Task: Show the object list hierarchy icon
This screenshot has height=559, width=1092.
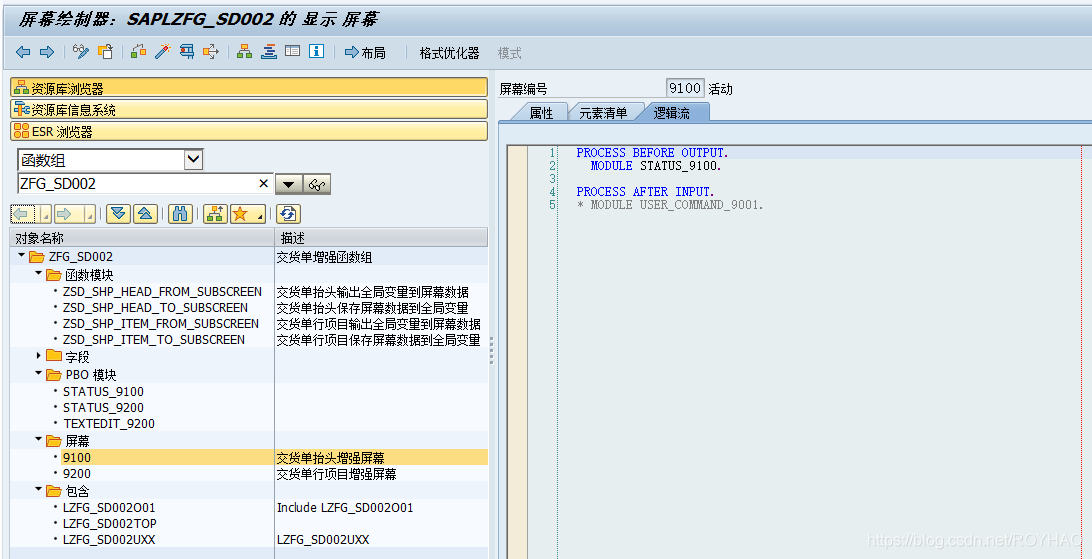Action: tap(244, 52)
